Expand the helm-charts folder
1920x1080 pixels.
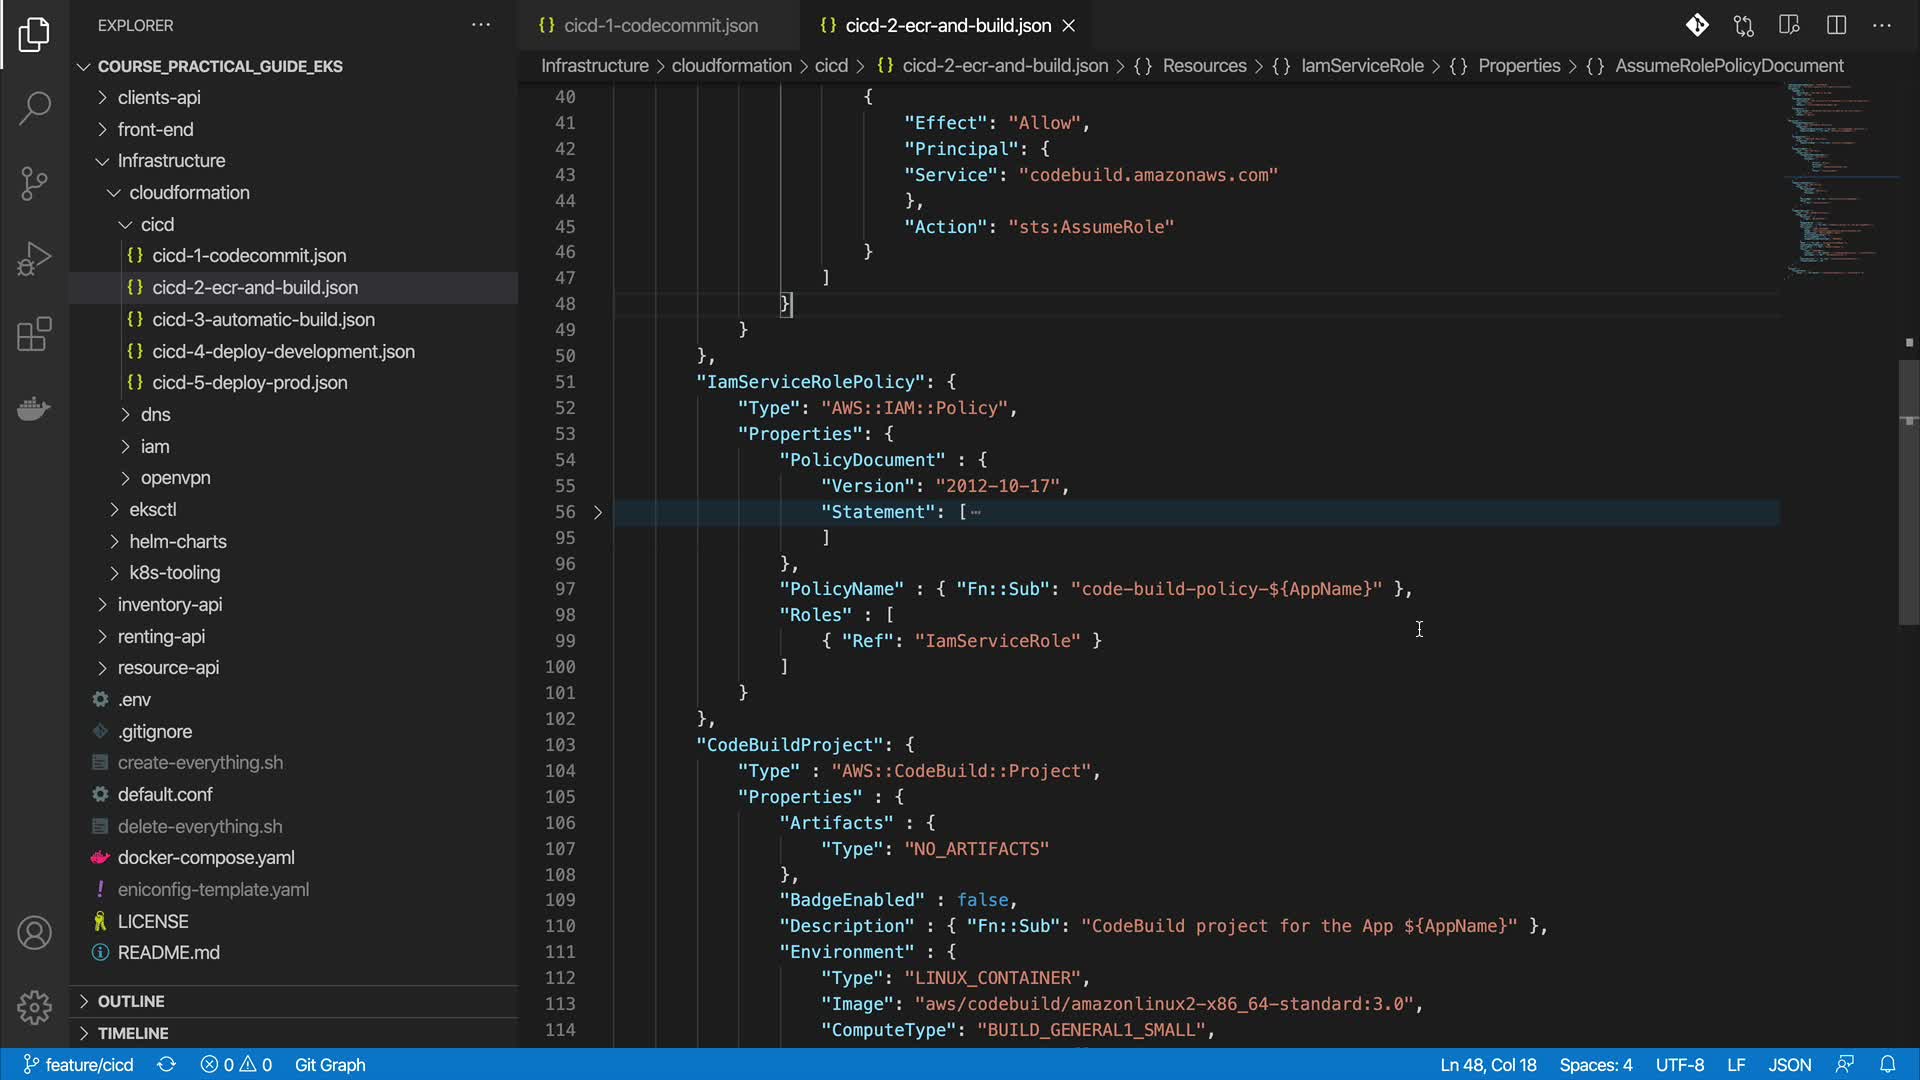(x=177, y=541)
